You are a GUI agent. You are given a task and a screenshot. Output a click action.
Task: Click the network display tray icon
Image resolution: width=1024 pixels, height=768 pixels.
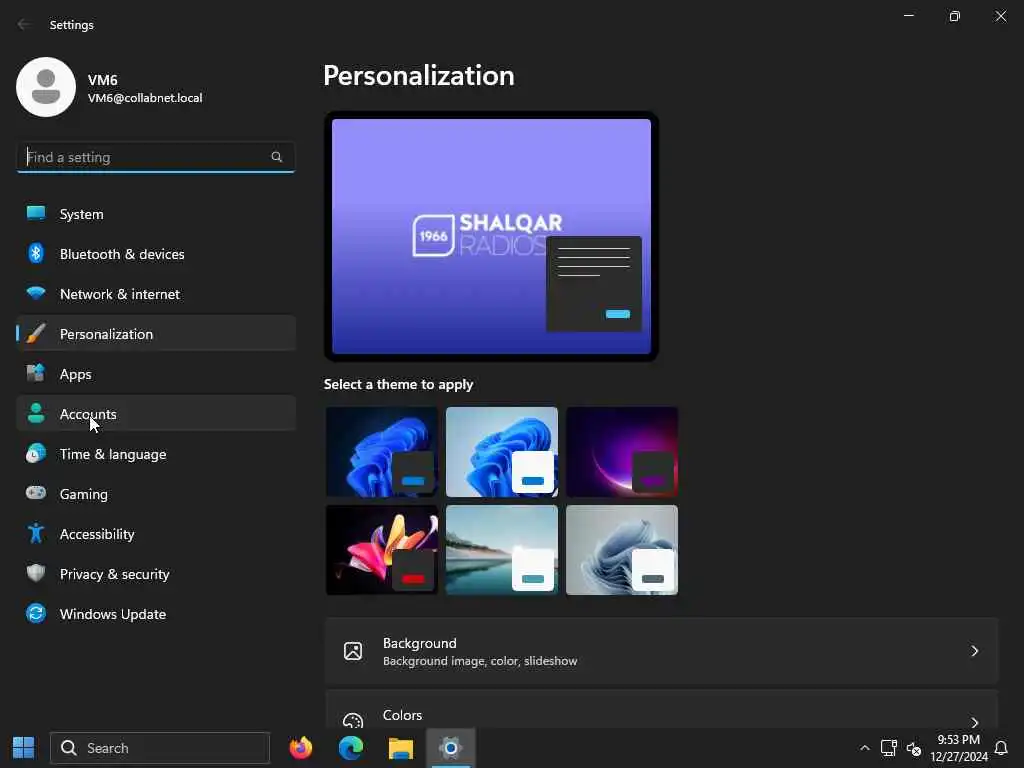889,748
